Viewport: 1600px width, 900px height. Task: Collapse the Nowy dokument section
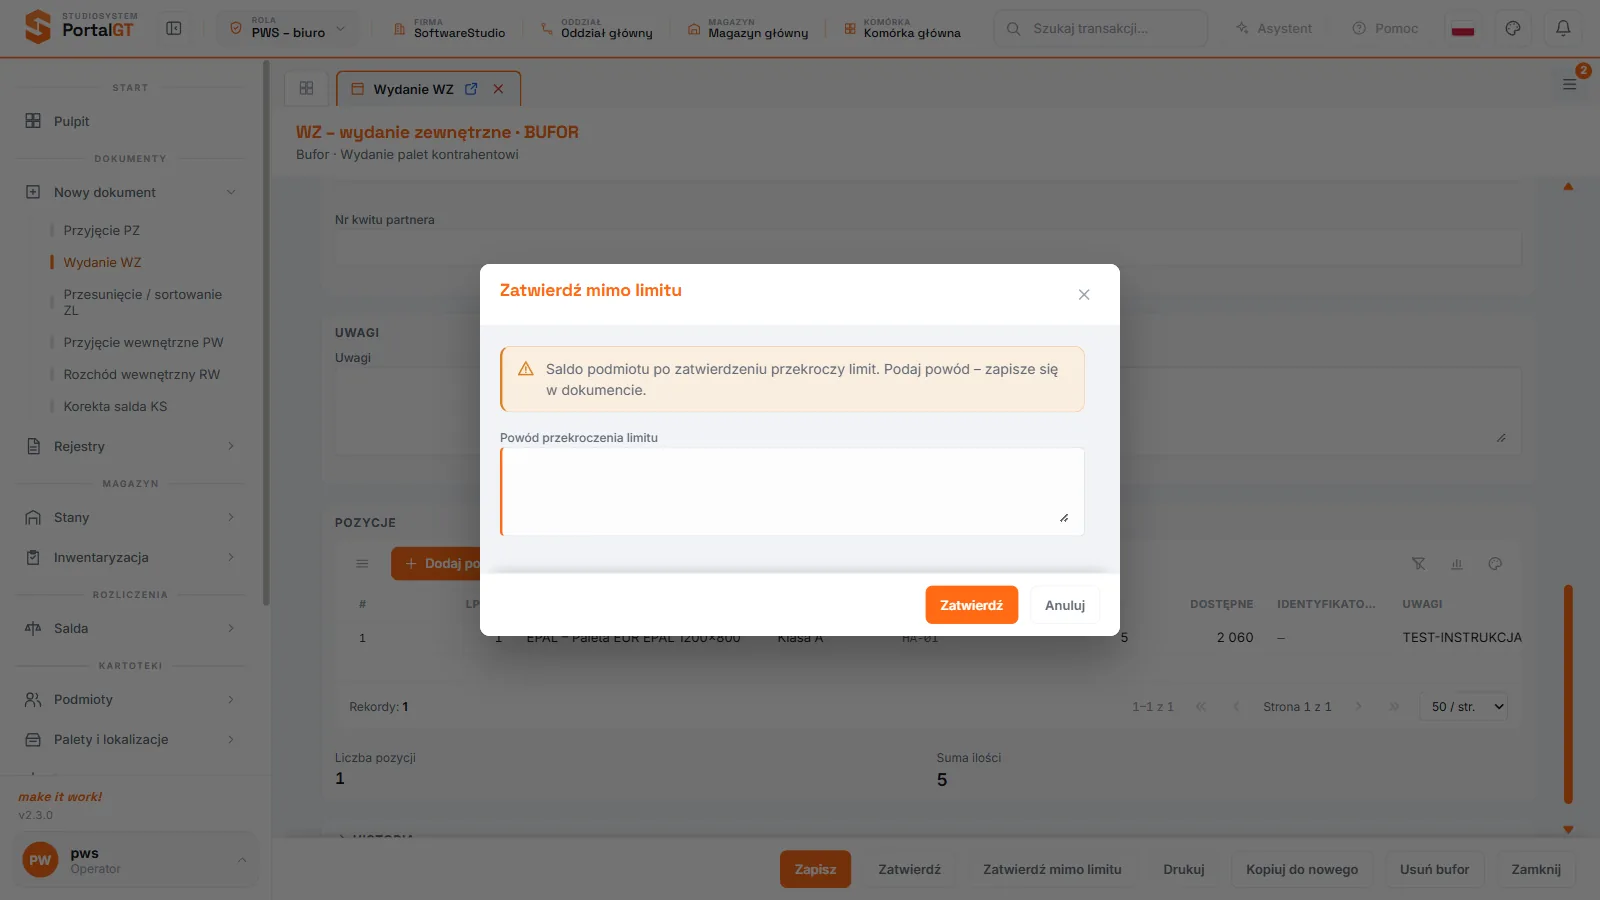click(130, 192)
